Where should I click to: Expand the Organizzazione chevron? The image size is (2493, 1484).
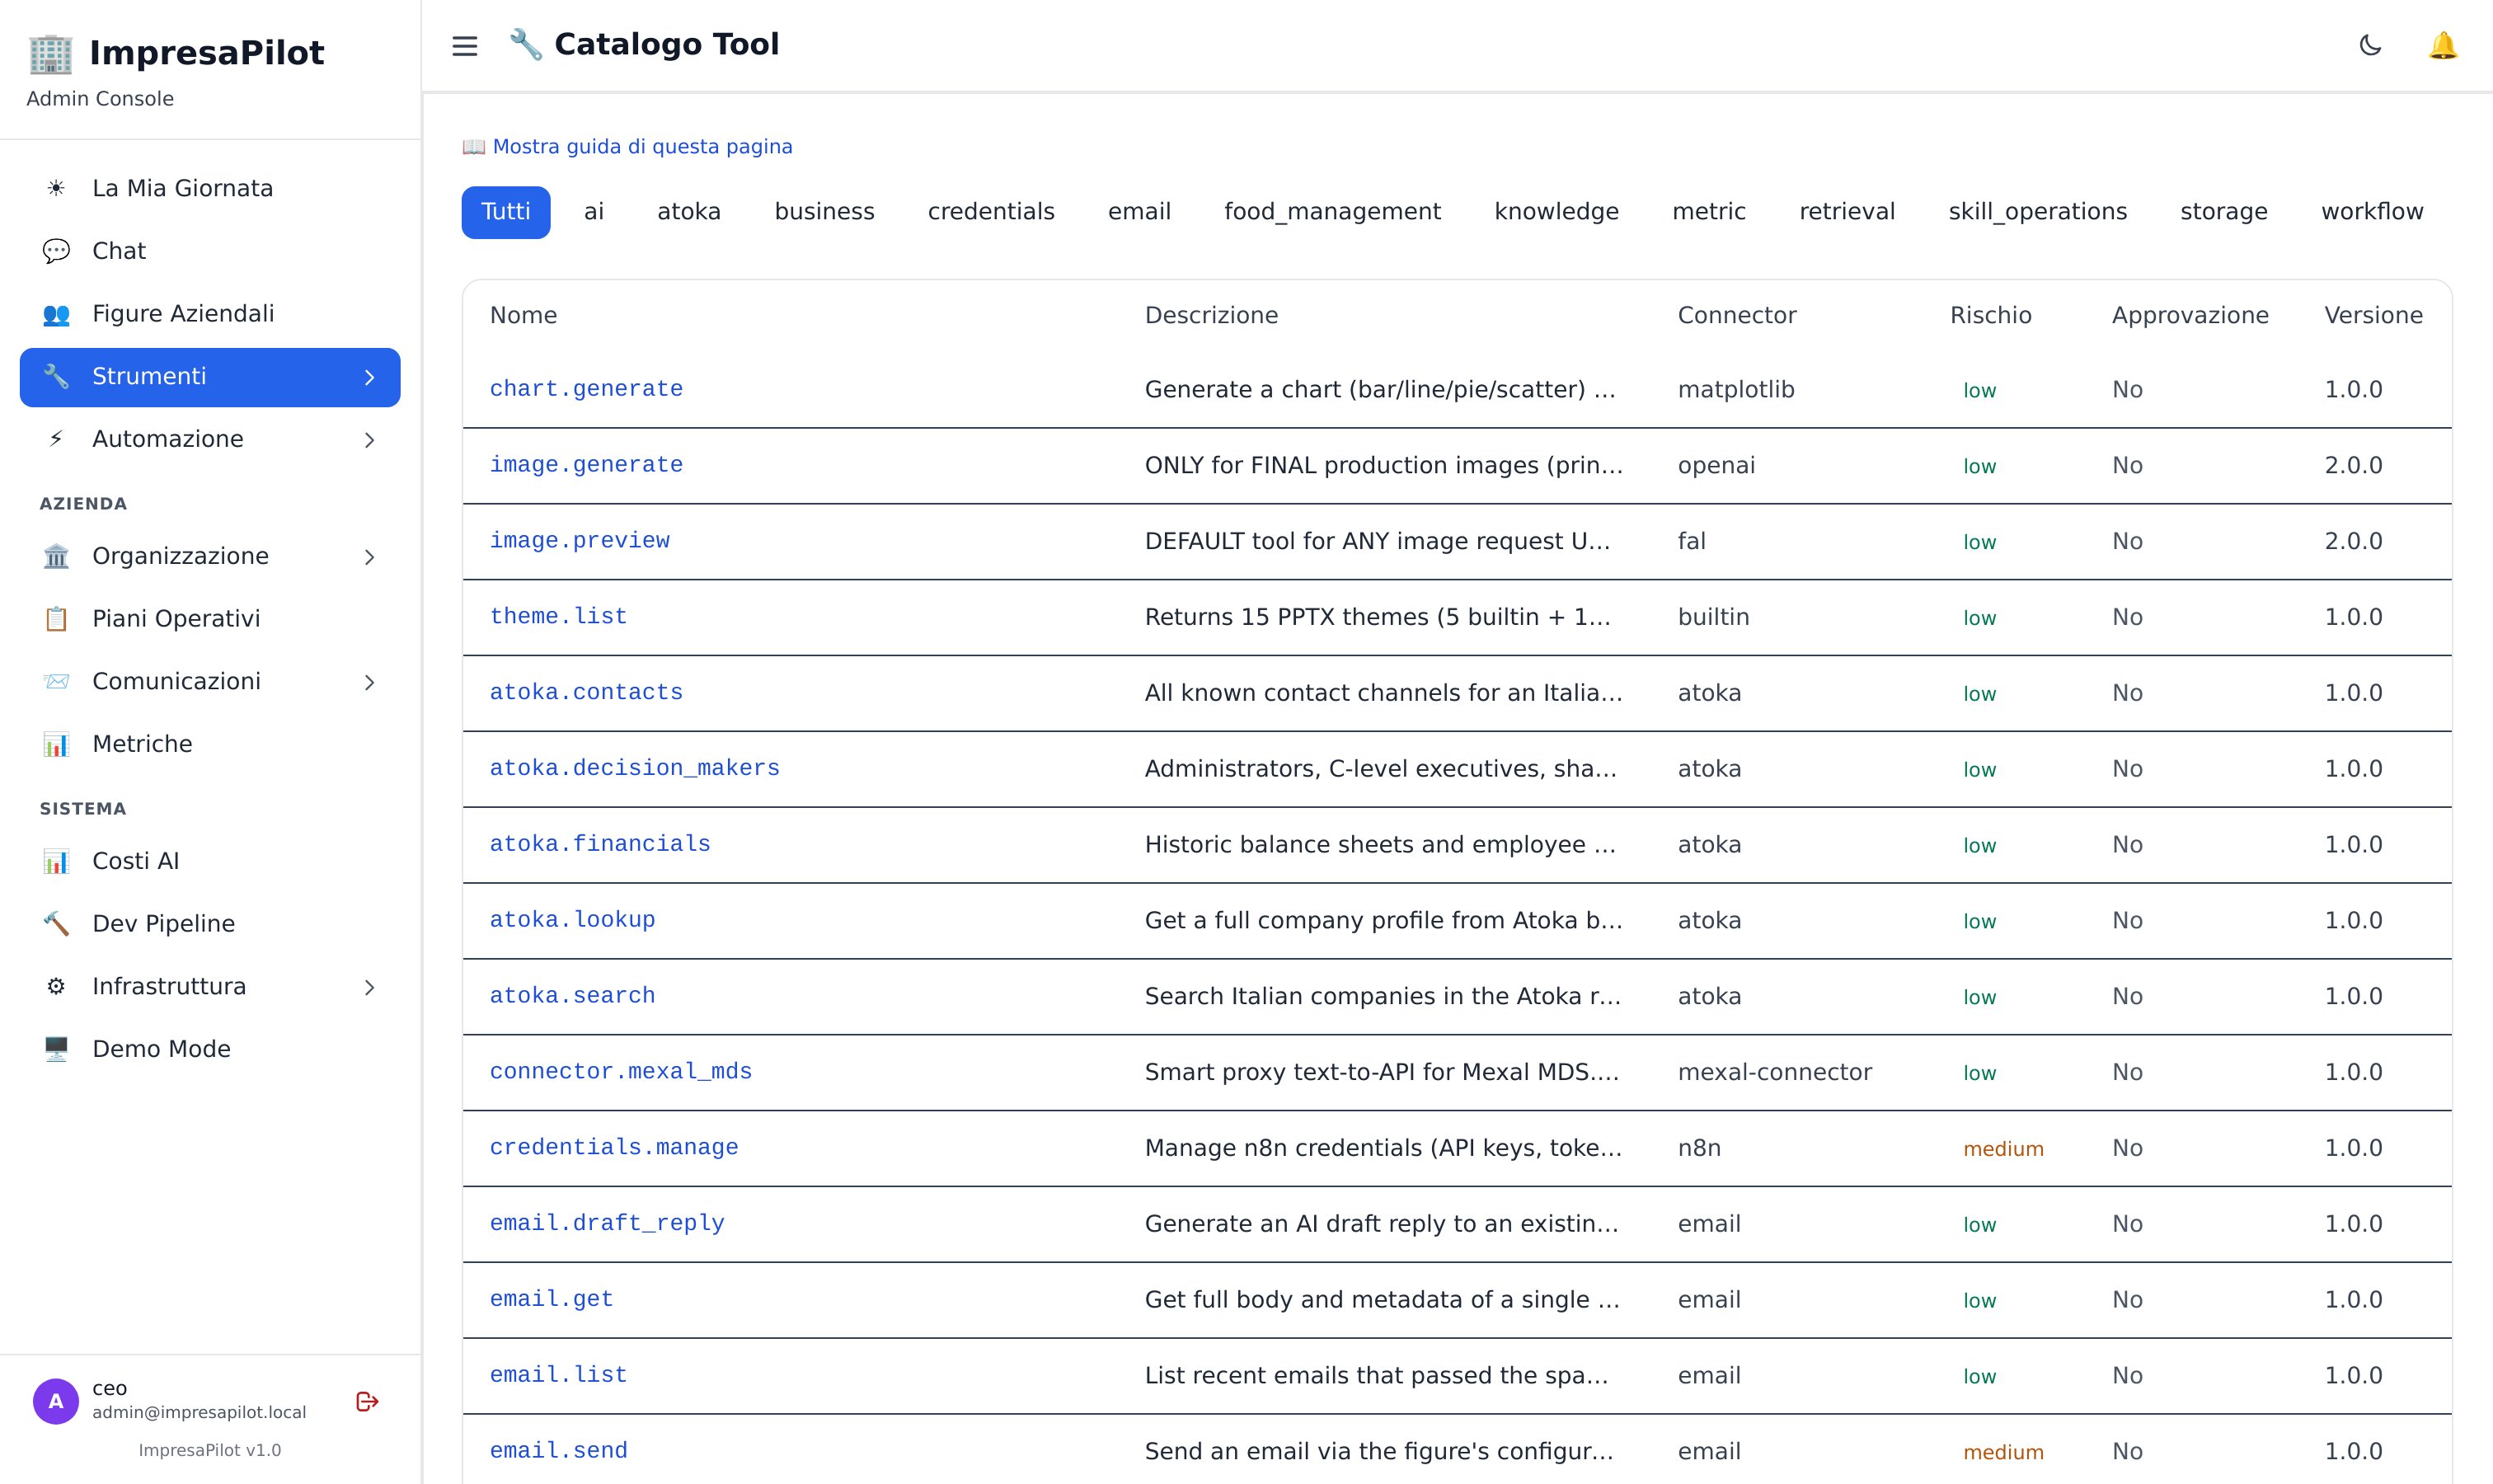[369, 557]
